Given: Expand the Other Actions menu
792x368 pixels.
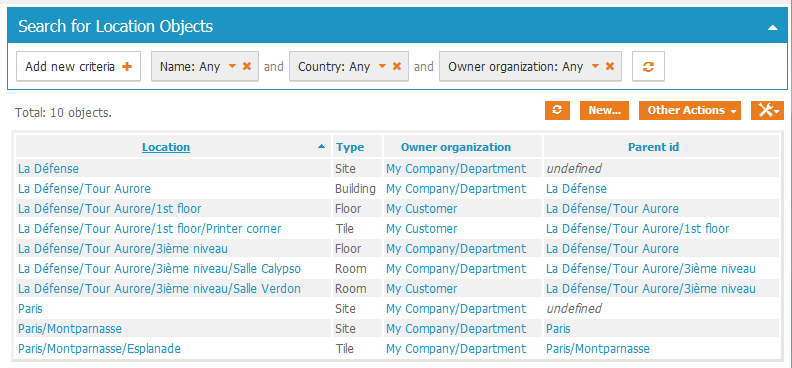Looking at the screenshot, I should 689,110.
